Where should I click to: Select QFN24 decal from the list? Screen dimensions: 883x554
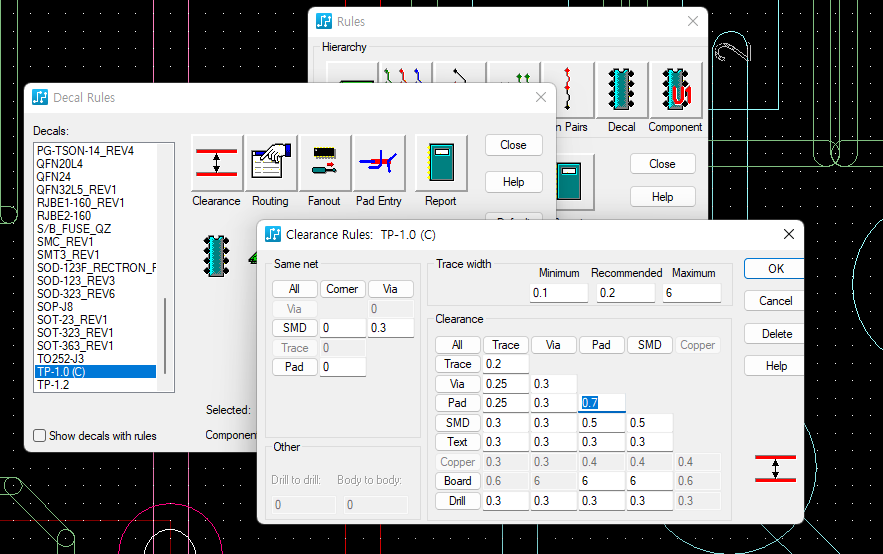pyautogui.click(x=54, y=177)
